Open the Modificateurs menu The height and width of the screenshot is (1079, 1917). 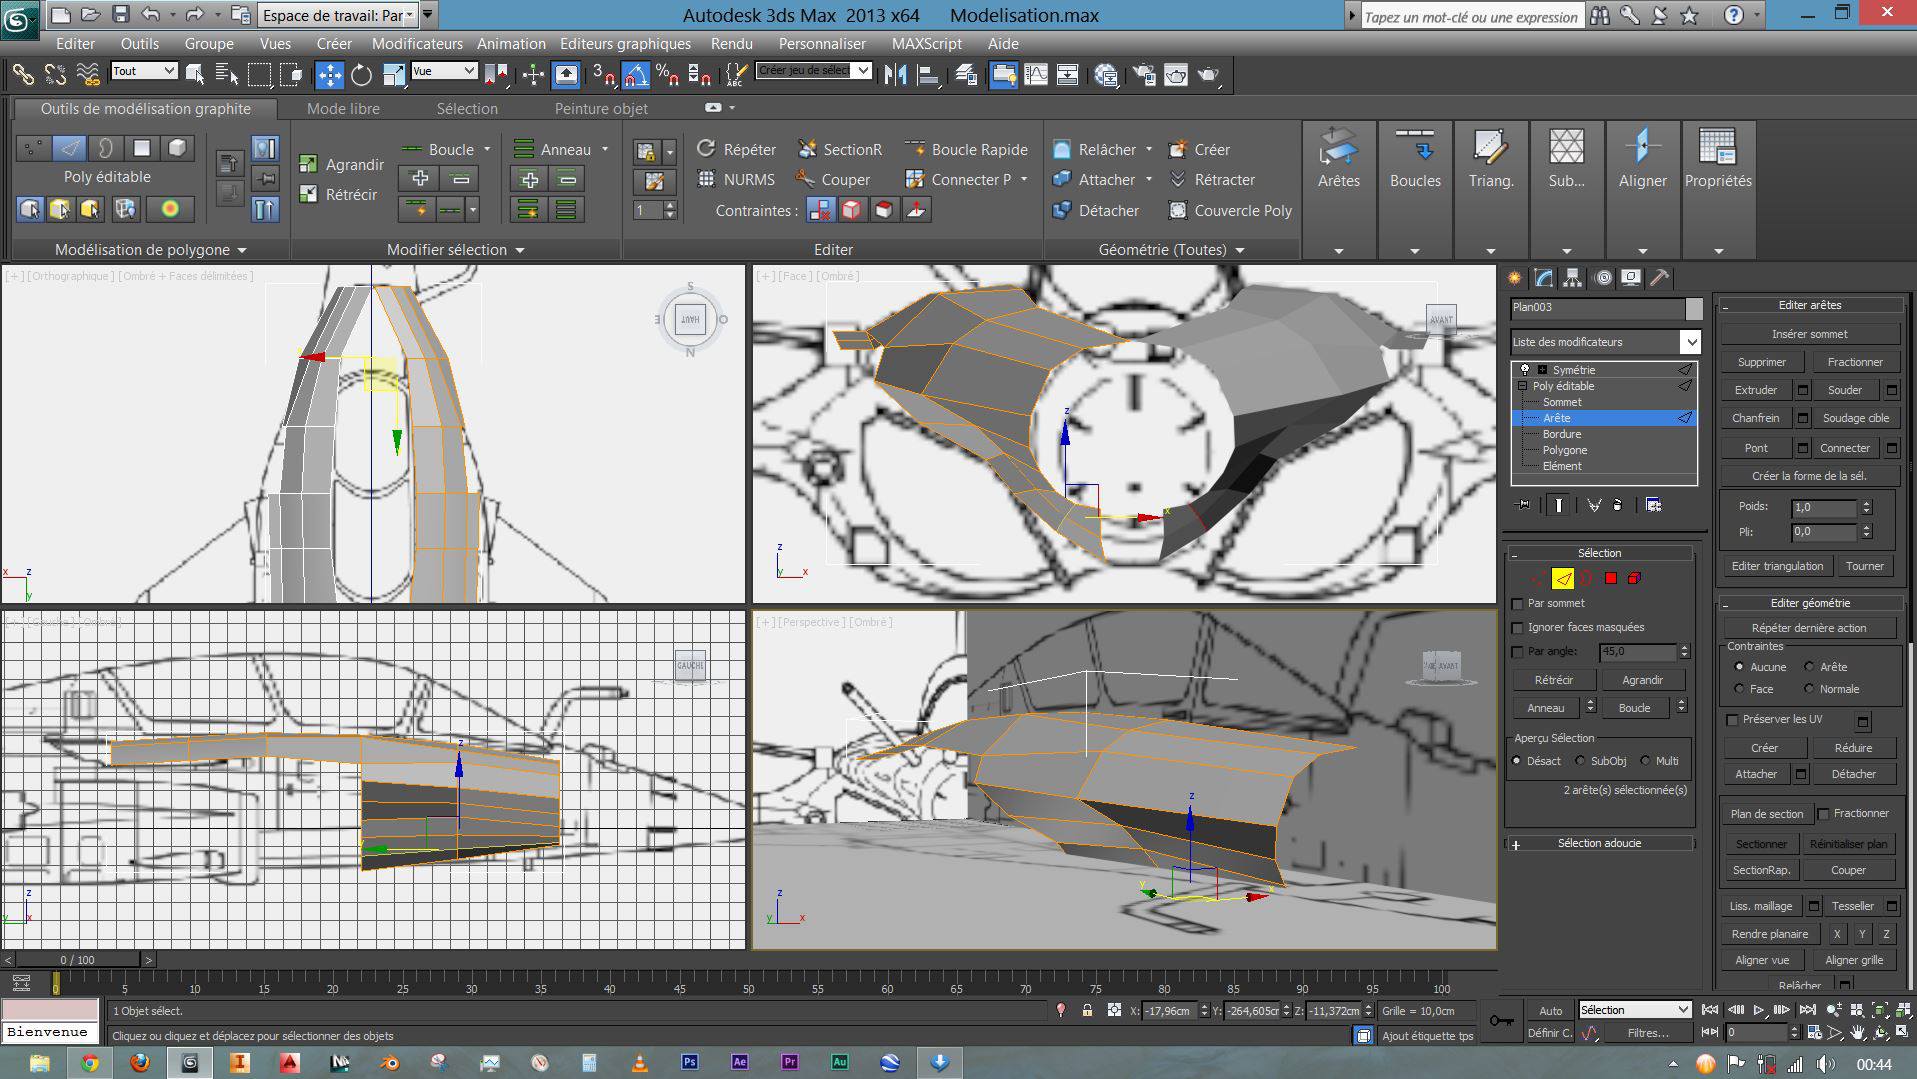pyautogui.click(x=417, y=44)
